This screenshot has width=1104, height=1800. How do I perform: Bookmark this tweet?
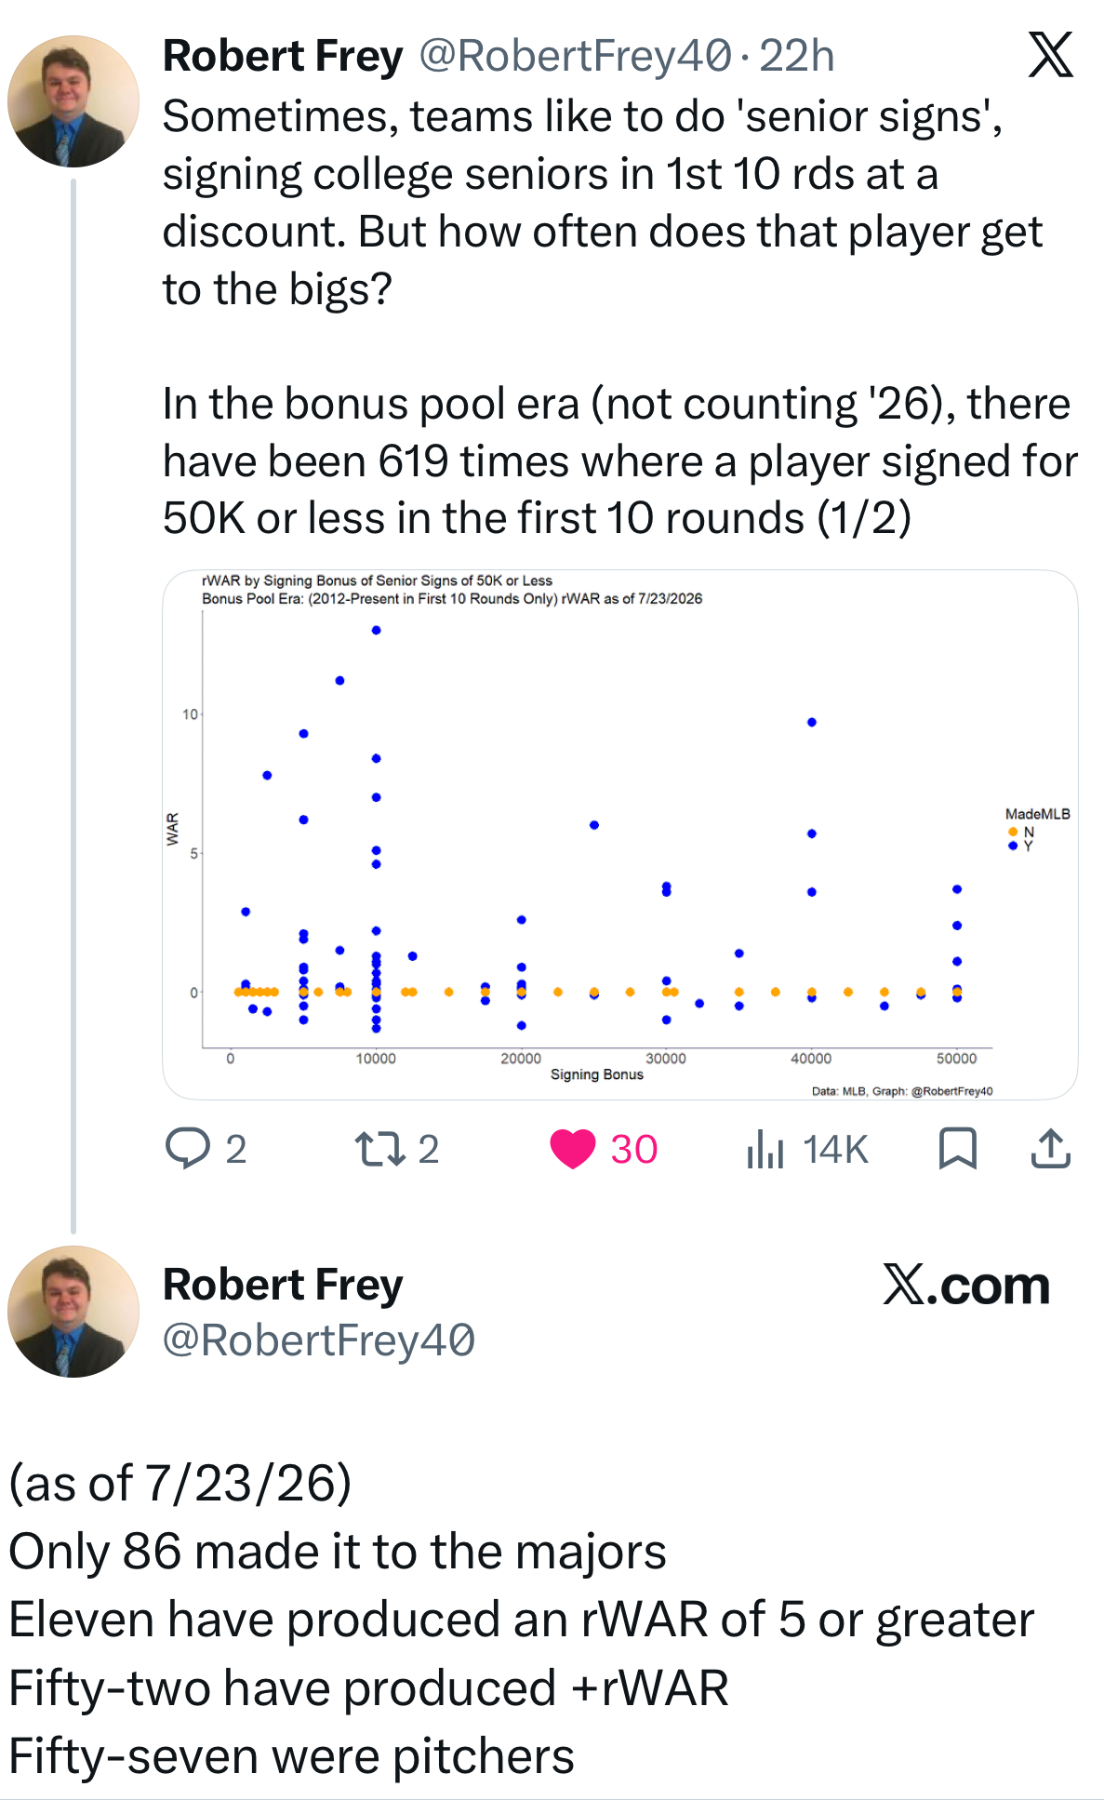[958, 1148]
